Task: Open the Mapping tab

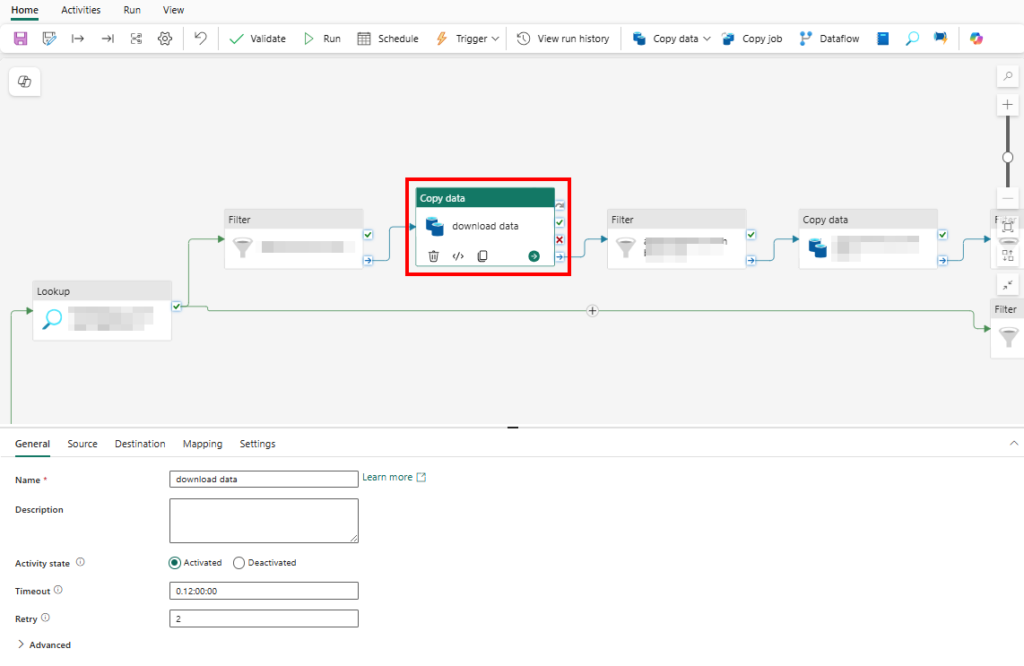Action: (x=202, y=444)
